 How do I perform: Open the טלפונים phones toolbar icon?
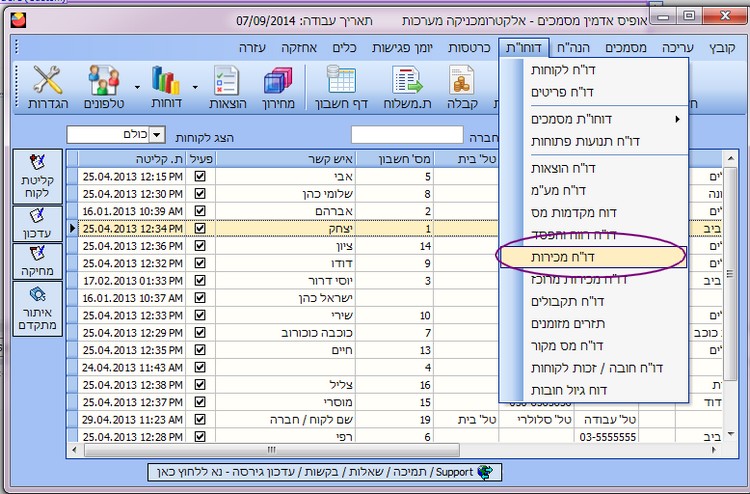pos(104,88)
